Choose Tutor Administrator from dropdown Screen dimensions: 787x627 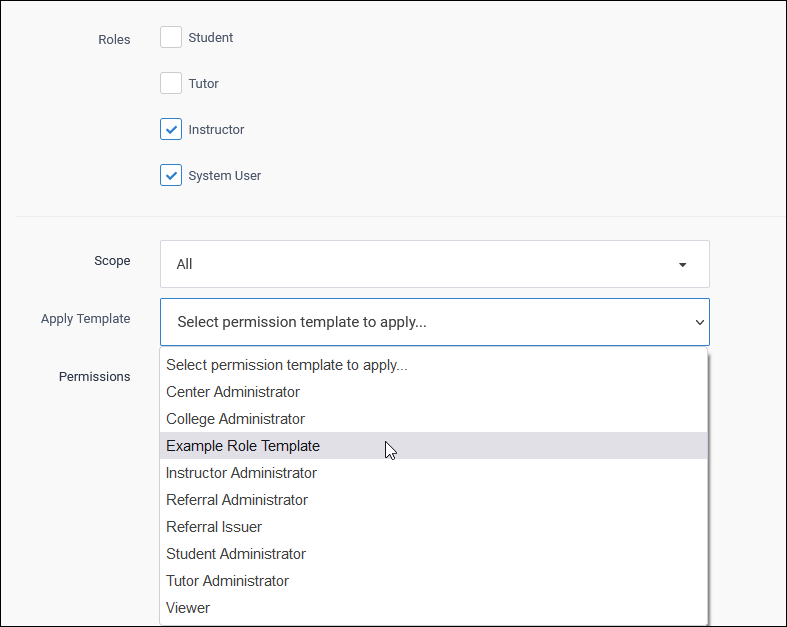click(x=227, y=581)
